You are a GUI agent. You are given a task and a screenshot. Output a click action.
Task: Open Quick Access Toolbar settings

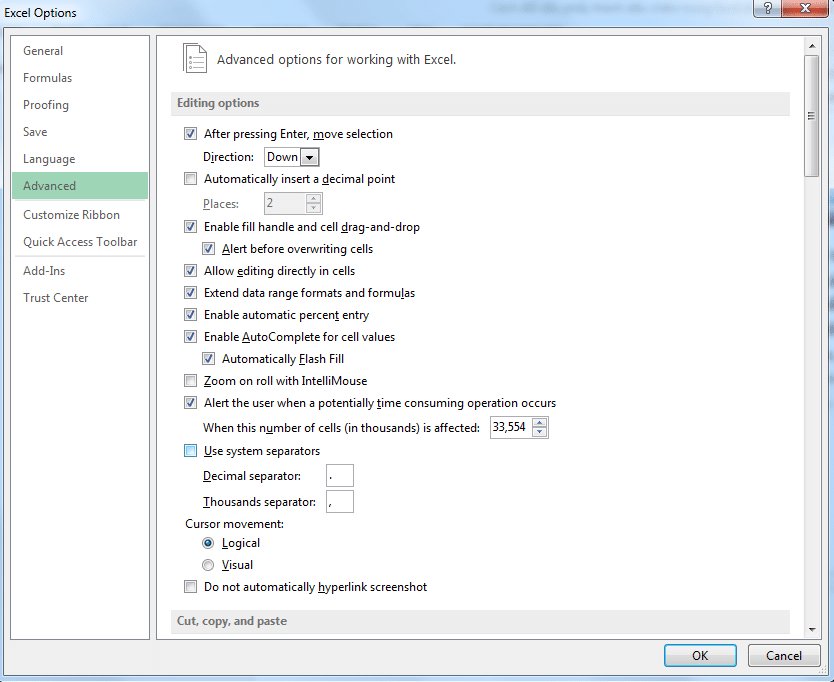[x=80, y=242]
